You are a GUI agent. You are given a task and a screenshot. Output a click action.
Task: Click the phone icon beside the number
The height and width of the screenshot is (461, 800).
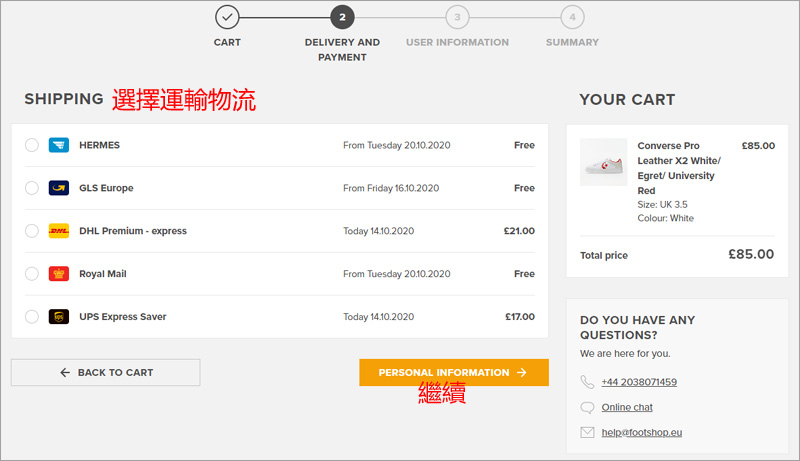587,382
